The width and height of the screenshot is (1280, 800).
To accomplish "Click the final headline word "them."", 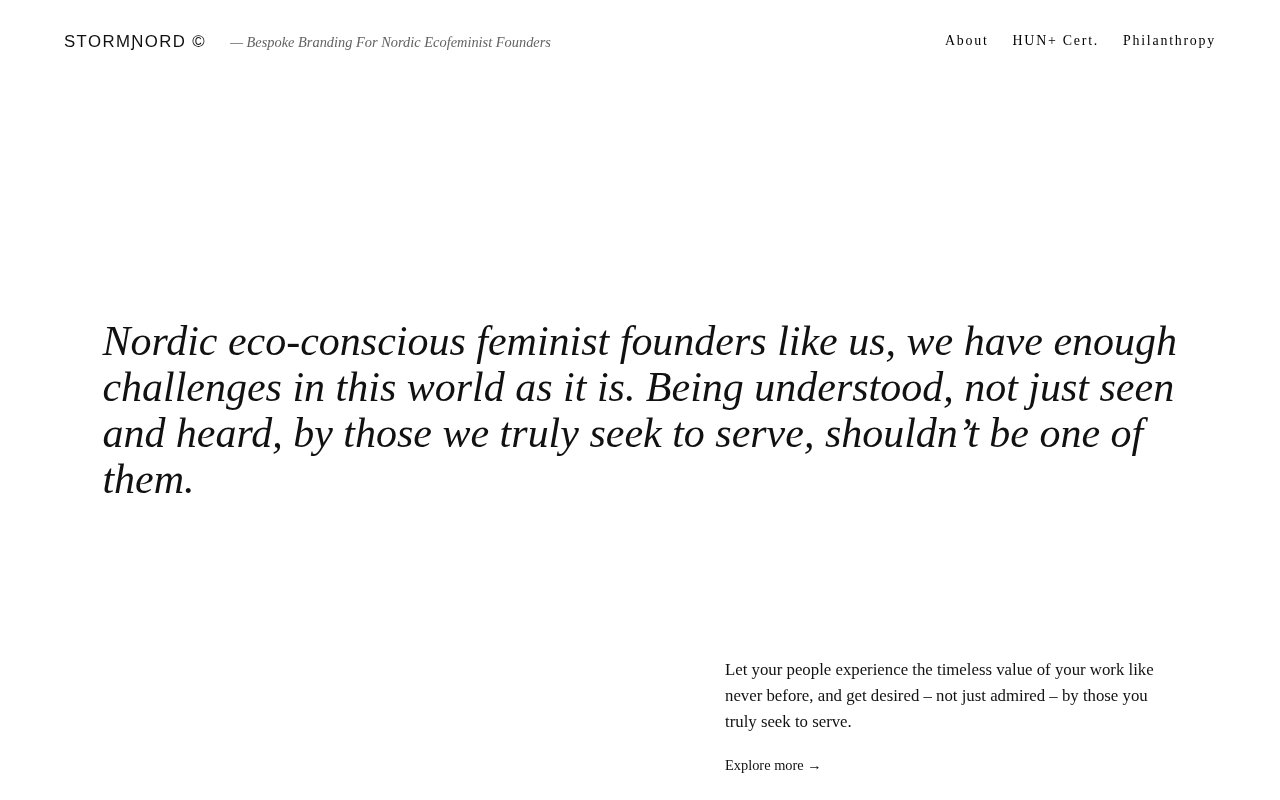I will 148,480.
